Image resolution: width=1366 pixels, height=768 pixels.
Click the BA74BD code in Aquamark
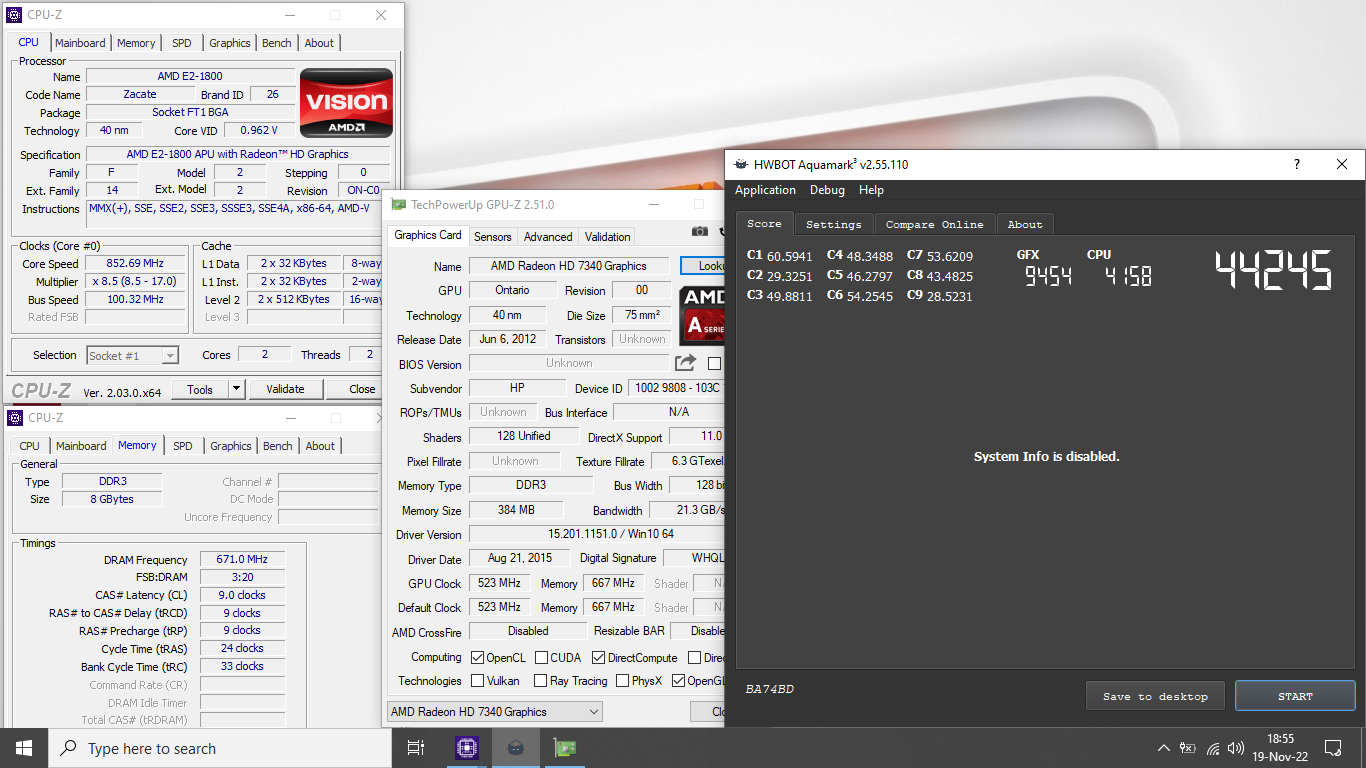pyautogui.click(x=770, y=689)
